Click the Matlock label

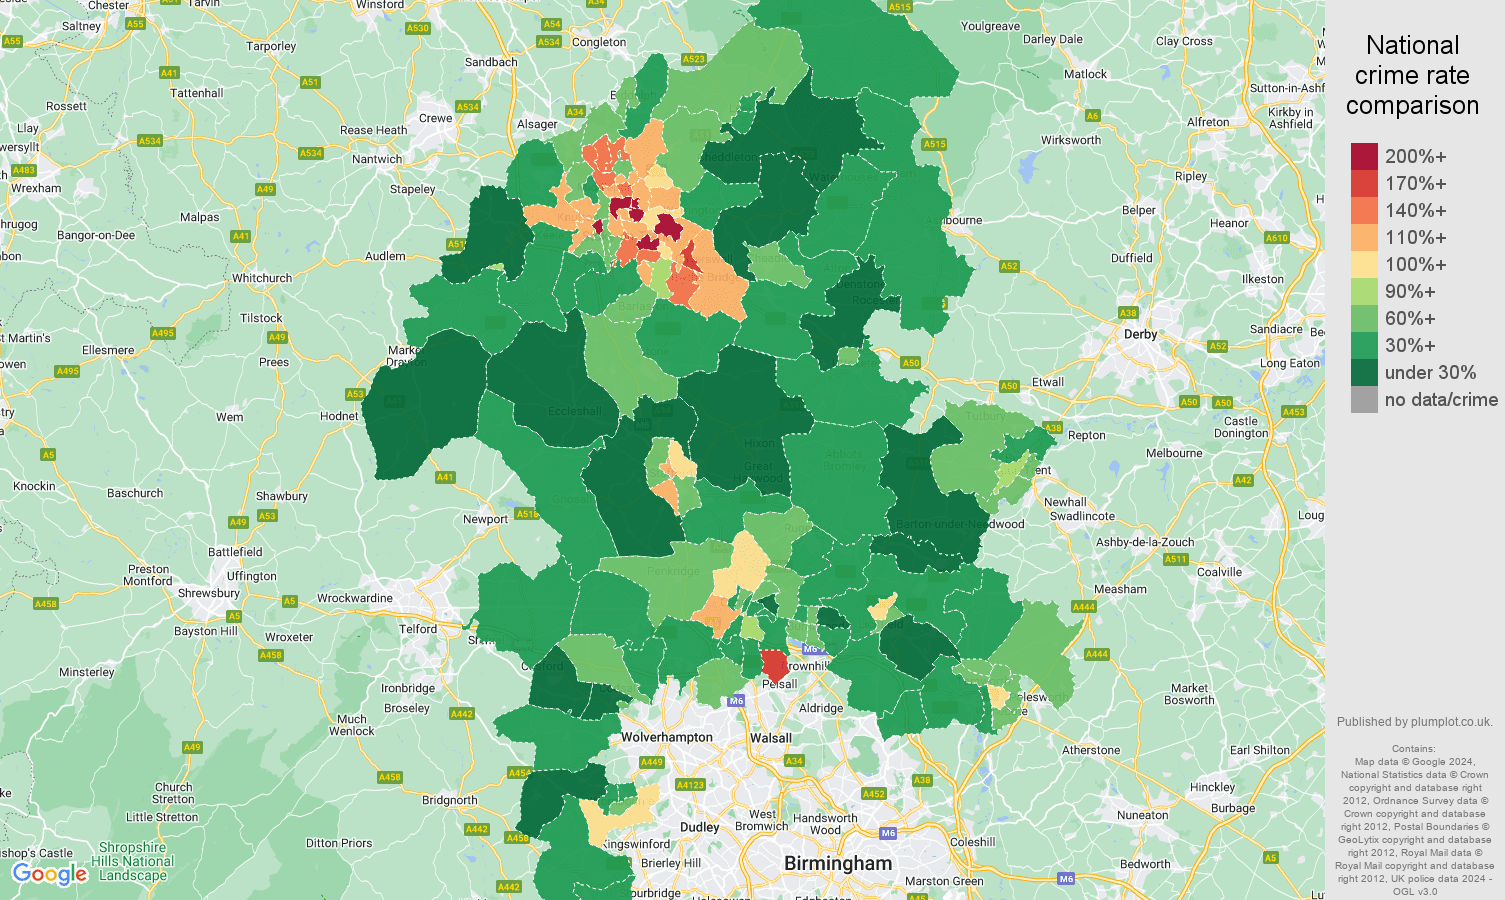coord(1085,74)
